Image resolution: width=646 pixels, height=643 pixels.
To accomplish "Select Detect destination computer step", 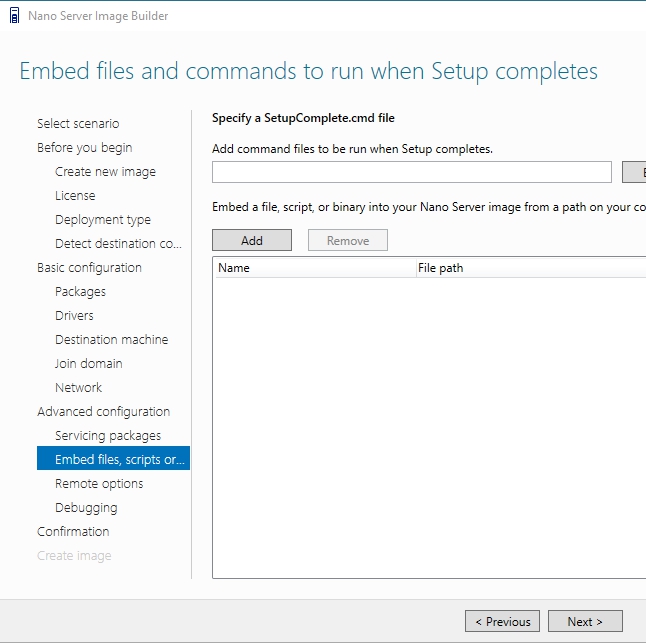I will coord(118,244).
